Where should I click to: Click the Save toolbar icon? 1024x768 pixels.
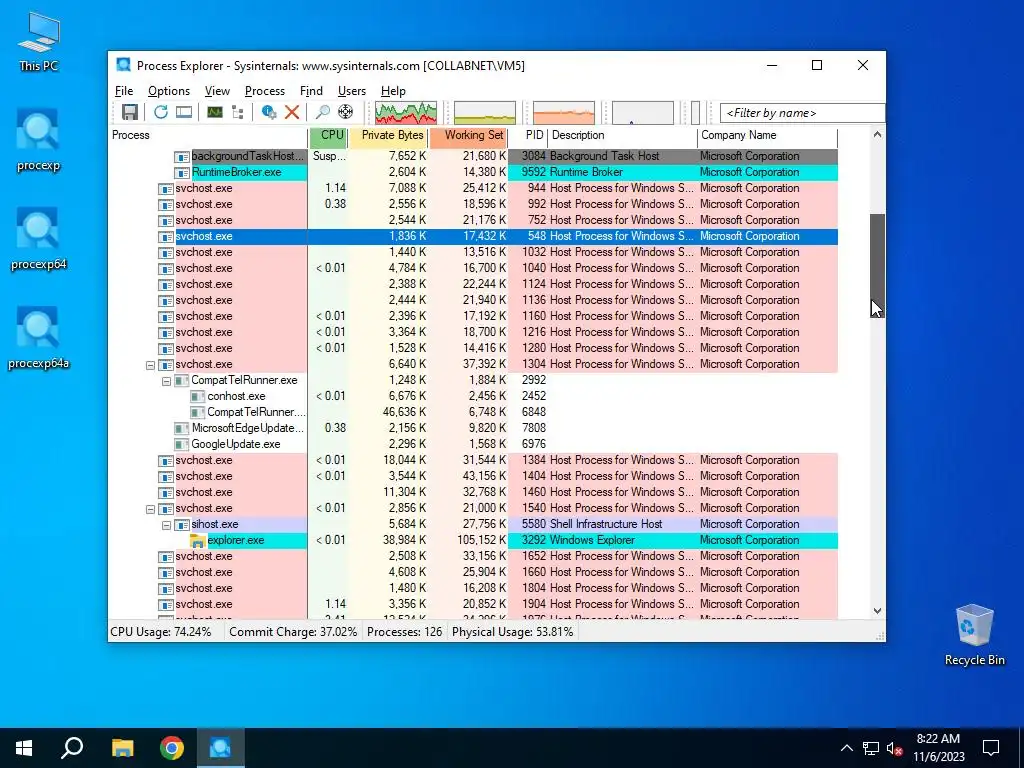(x=129, y=112)
